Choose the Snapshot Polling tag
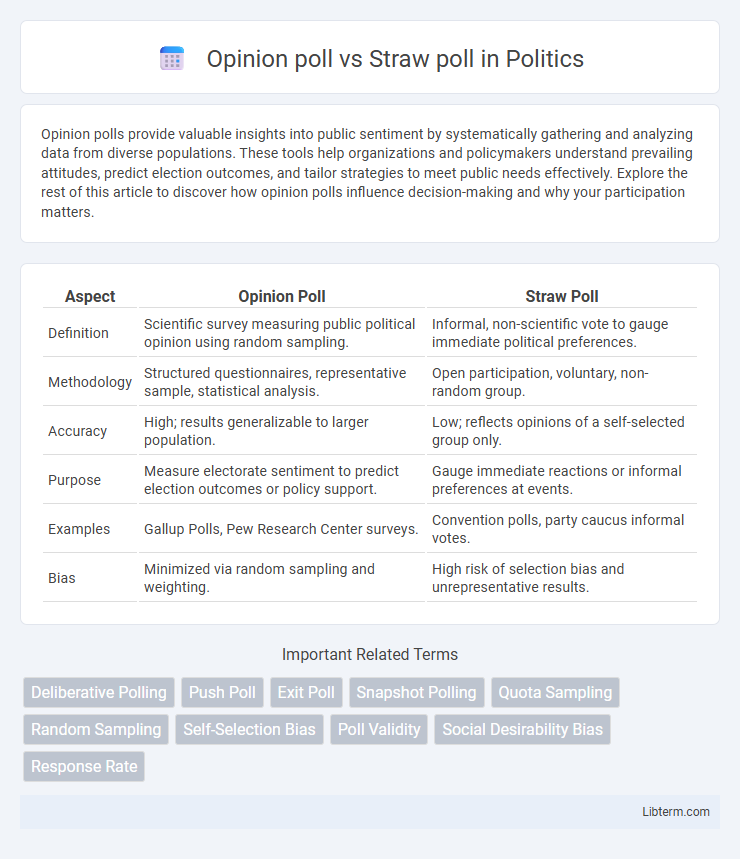Screen dimensions: 740x859 coord(416,692)
